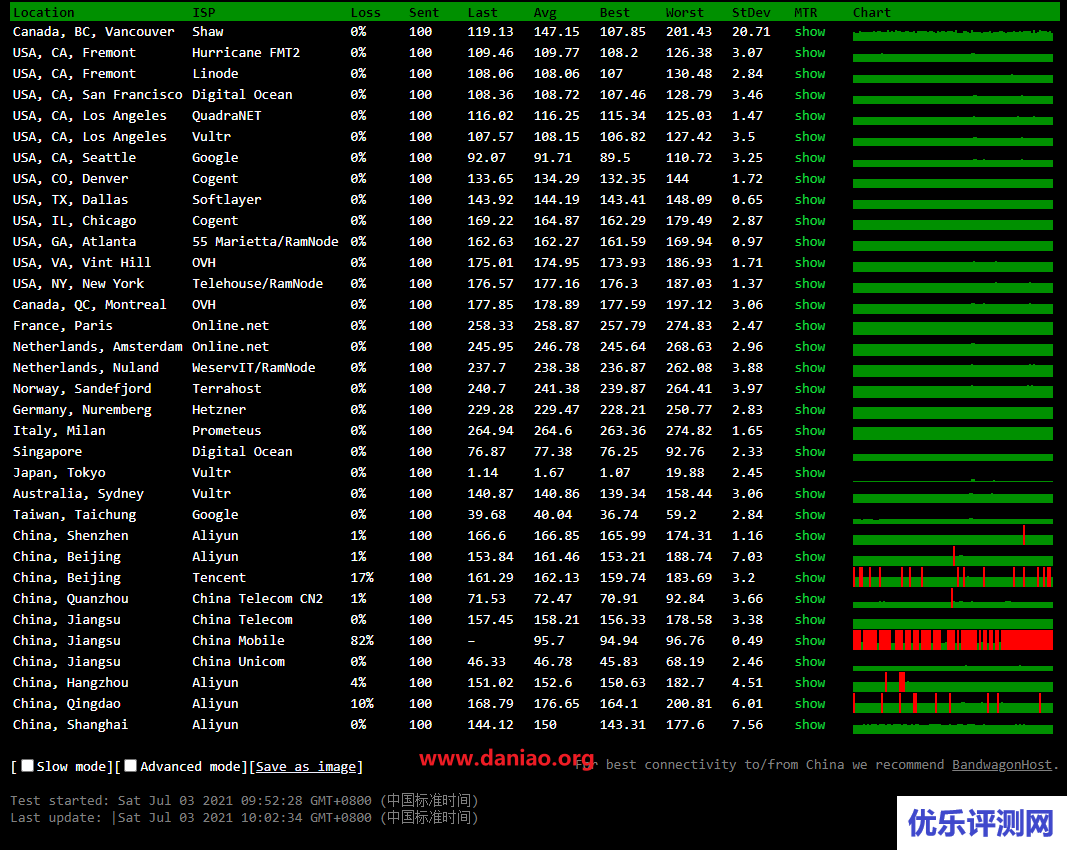Image resolution: width=1067 pixels, height=850 pixels.
Task: Show MTR for Taiwan, Taichung Google
Action: (810, 514)
